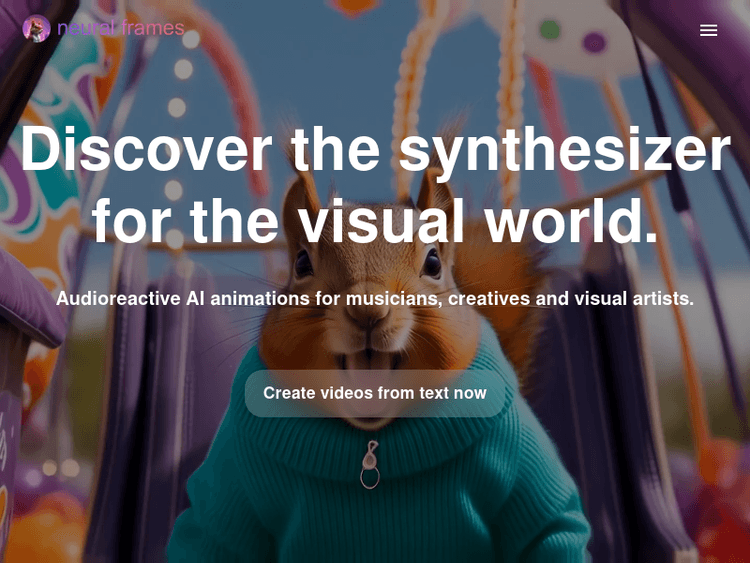Viewport: 750px width, 563px height.
Task: Click the squirrel's right eye
Action: 431,263
